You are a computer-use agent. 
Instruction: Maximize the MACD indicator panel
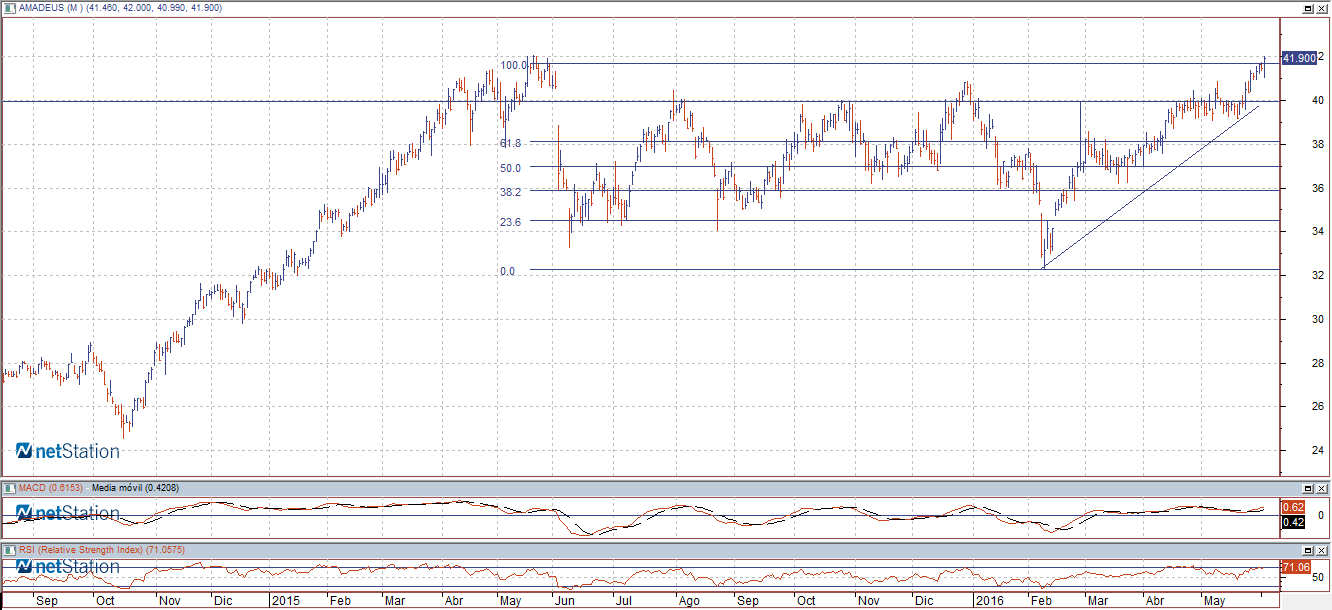pyautogui.click(x=1307, y=487)
